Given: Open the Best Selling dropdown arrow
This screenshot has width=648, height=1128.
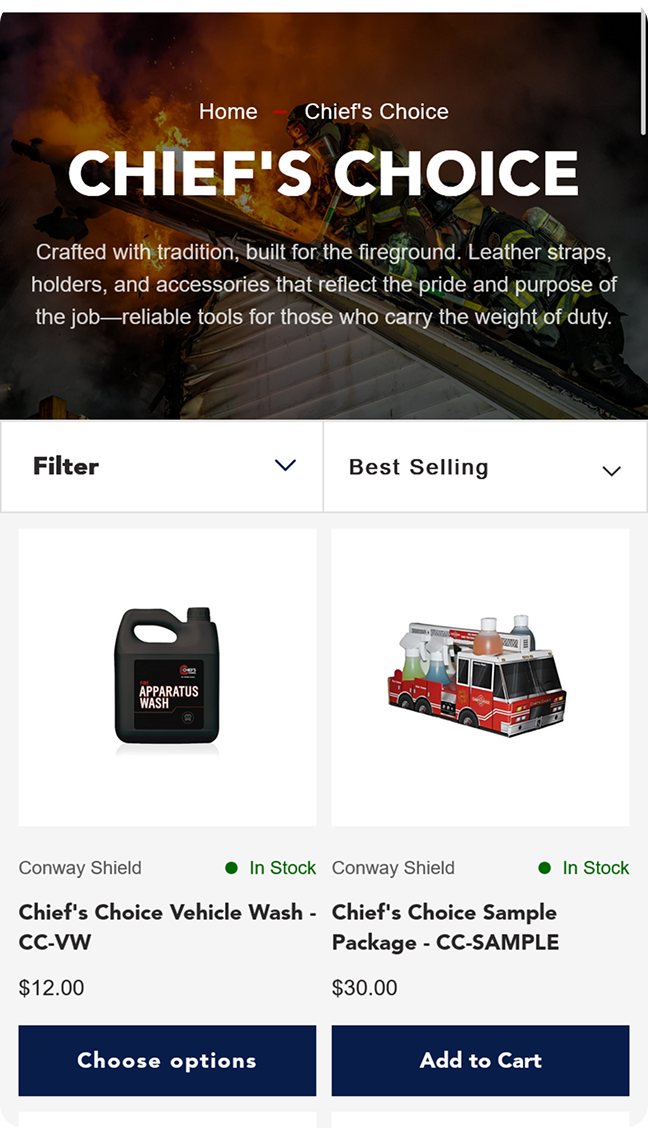Looking at the screenshot, I should coord(611,471).
